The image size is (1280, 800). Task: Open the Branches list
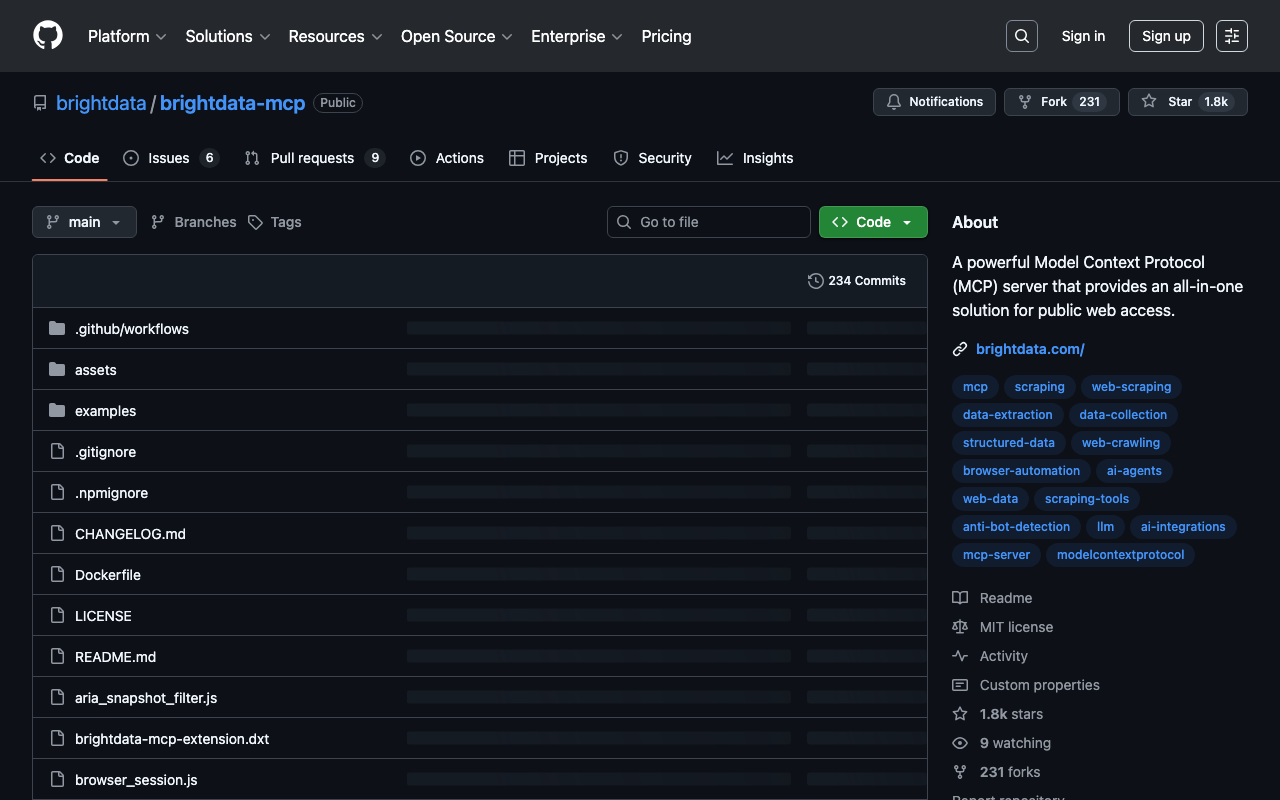click(194, 222)
